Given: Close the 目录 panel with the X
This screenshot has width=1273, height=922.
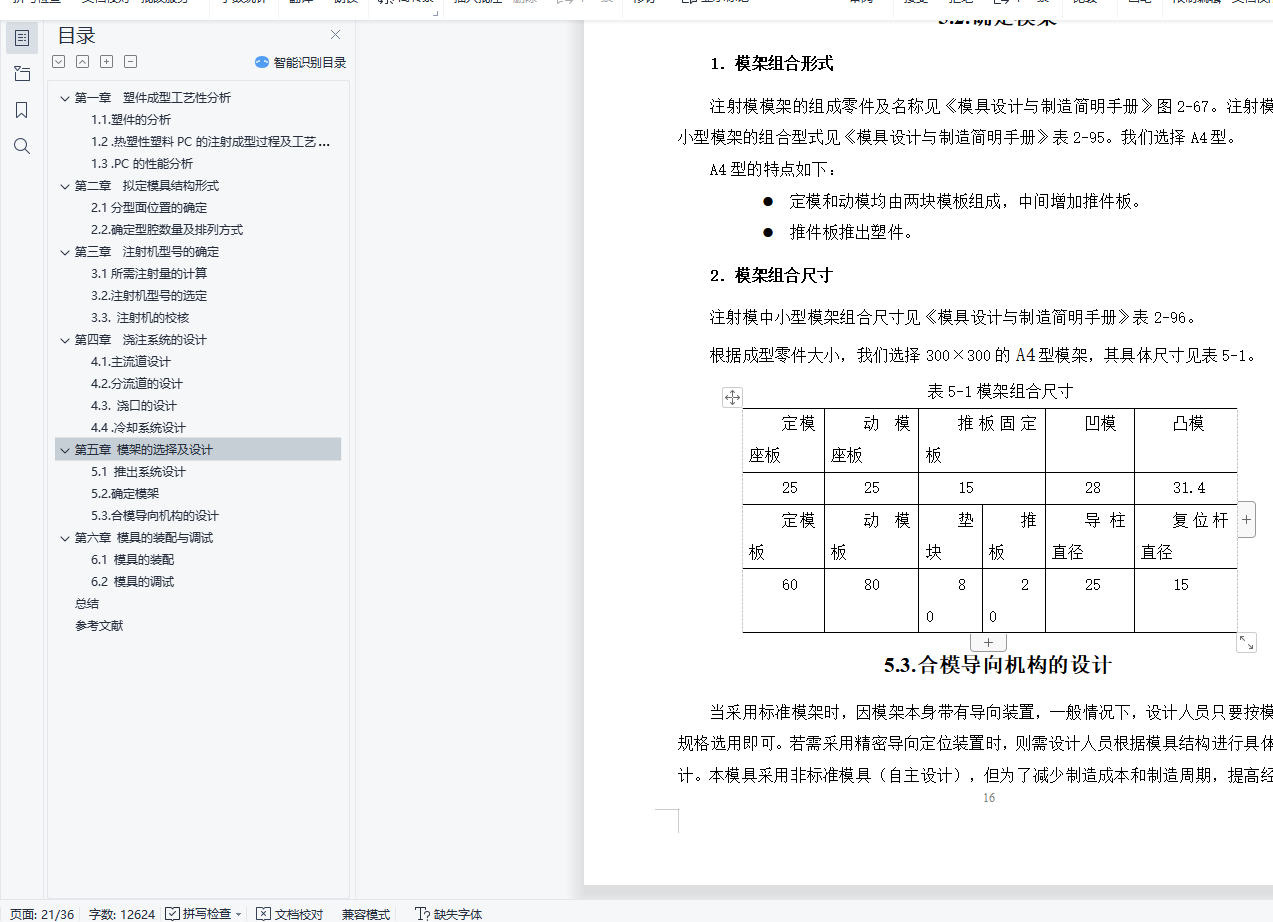Looking at the screenshot, I should pos(335,35).
